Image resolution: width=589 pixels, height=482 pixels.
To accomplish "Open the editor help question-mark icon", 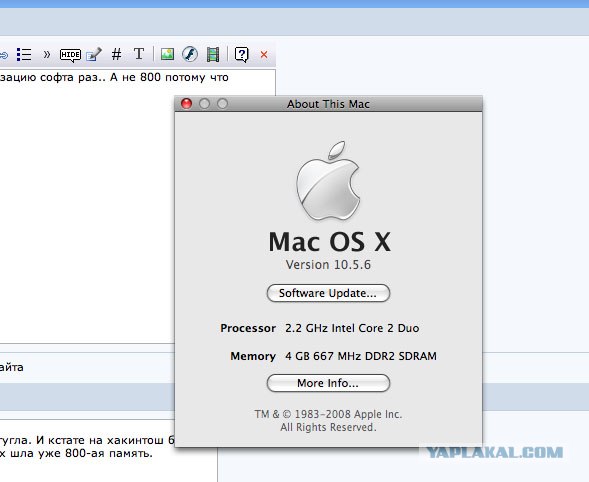I will point(242,55).
